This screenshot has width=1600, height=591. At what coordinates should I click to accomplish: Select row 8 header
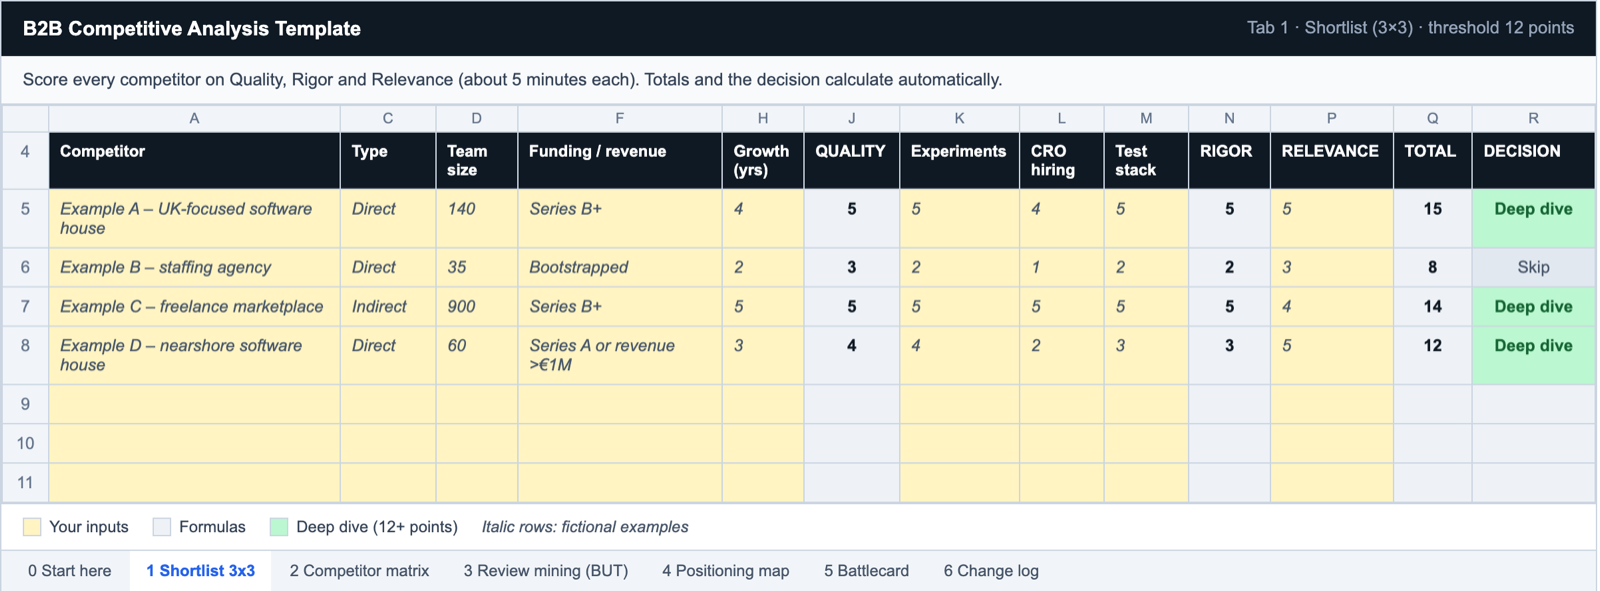click(x=25, y=355)
